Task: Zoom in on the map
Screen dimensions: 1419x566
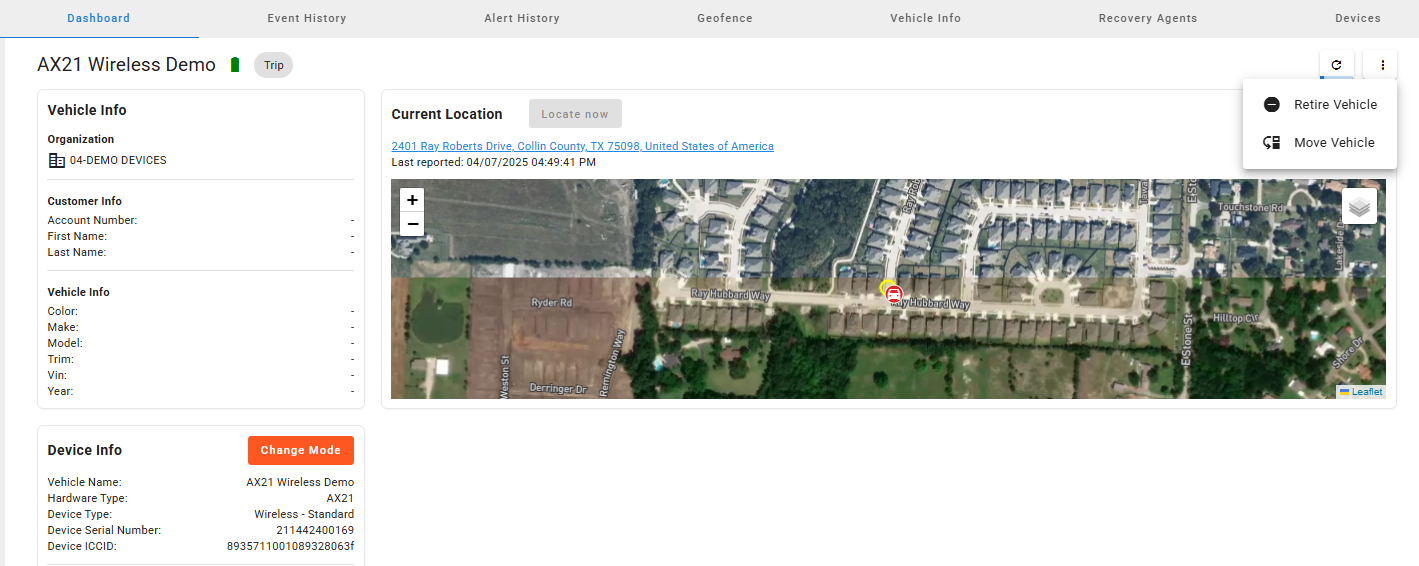Action: pyautogui.click(x=412, y=200)
